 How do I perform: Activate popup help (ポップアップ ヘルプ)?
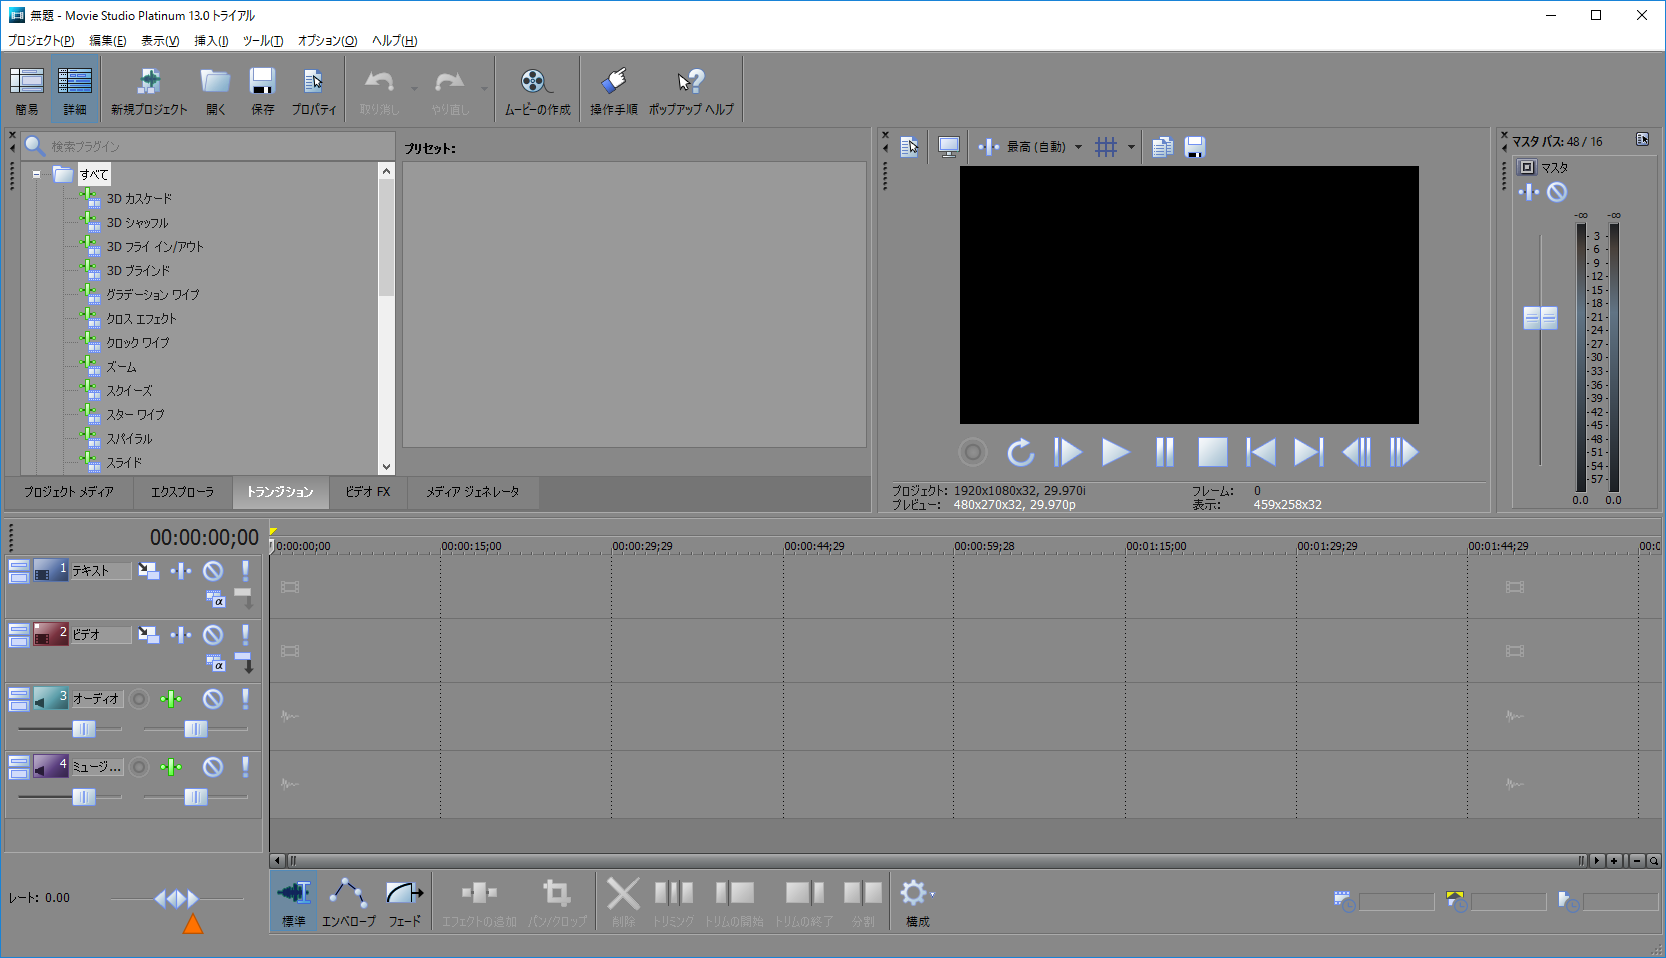[x=691, y=90]
